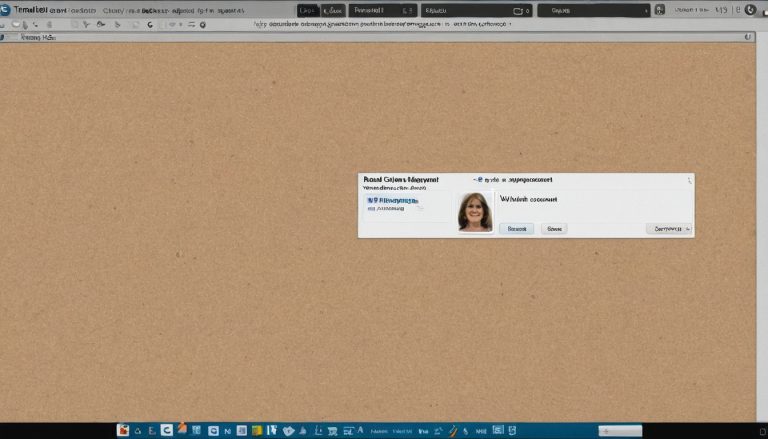Click the highlighted button beside the profile photo
The width and height of the screenshot is (768, 439).
click(x=516, y=229)
